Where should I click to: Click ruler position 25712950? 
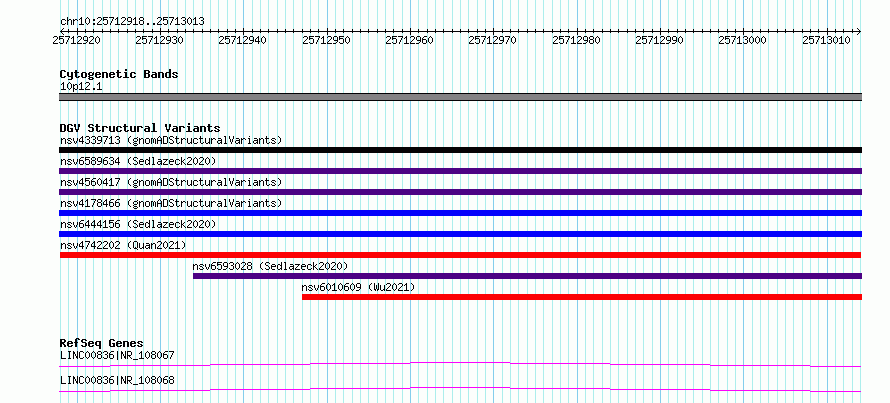[326, 40]
